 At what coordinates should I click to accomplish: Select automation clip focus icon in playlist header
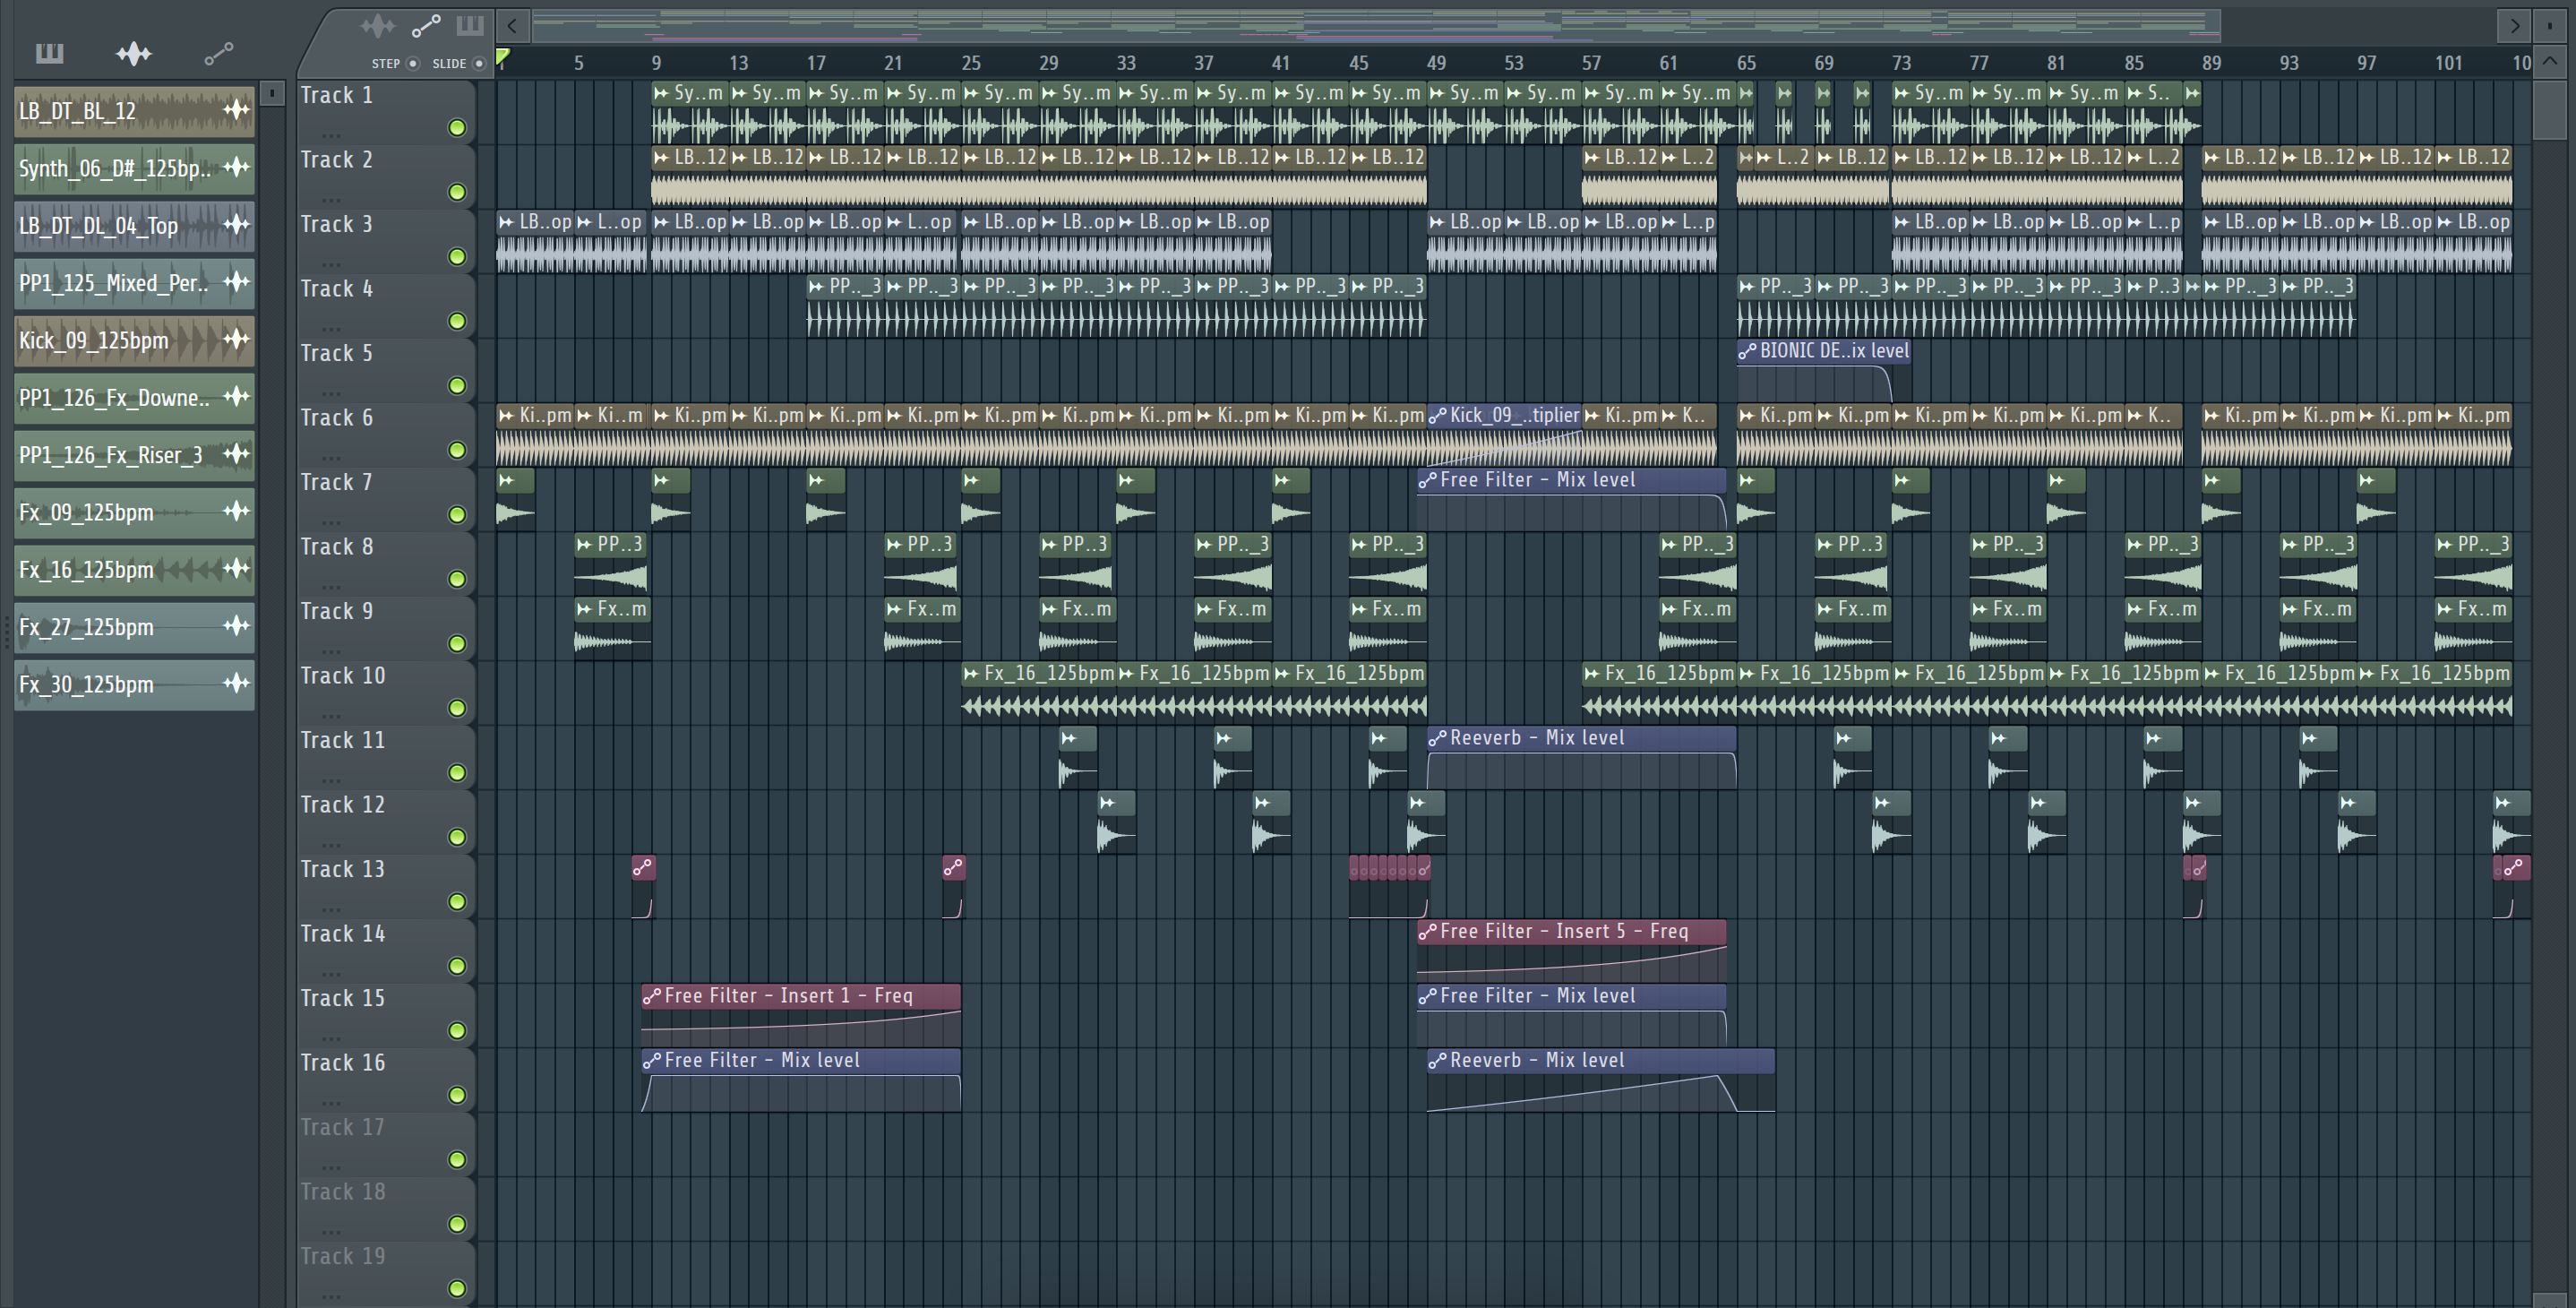pyautogui.click(x=426, y=25)
